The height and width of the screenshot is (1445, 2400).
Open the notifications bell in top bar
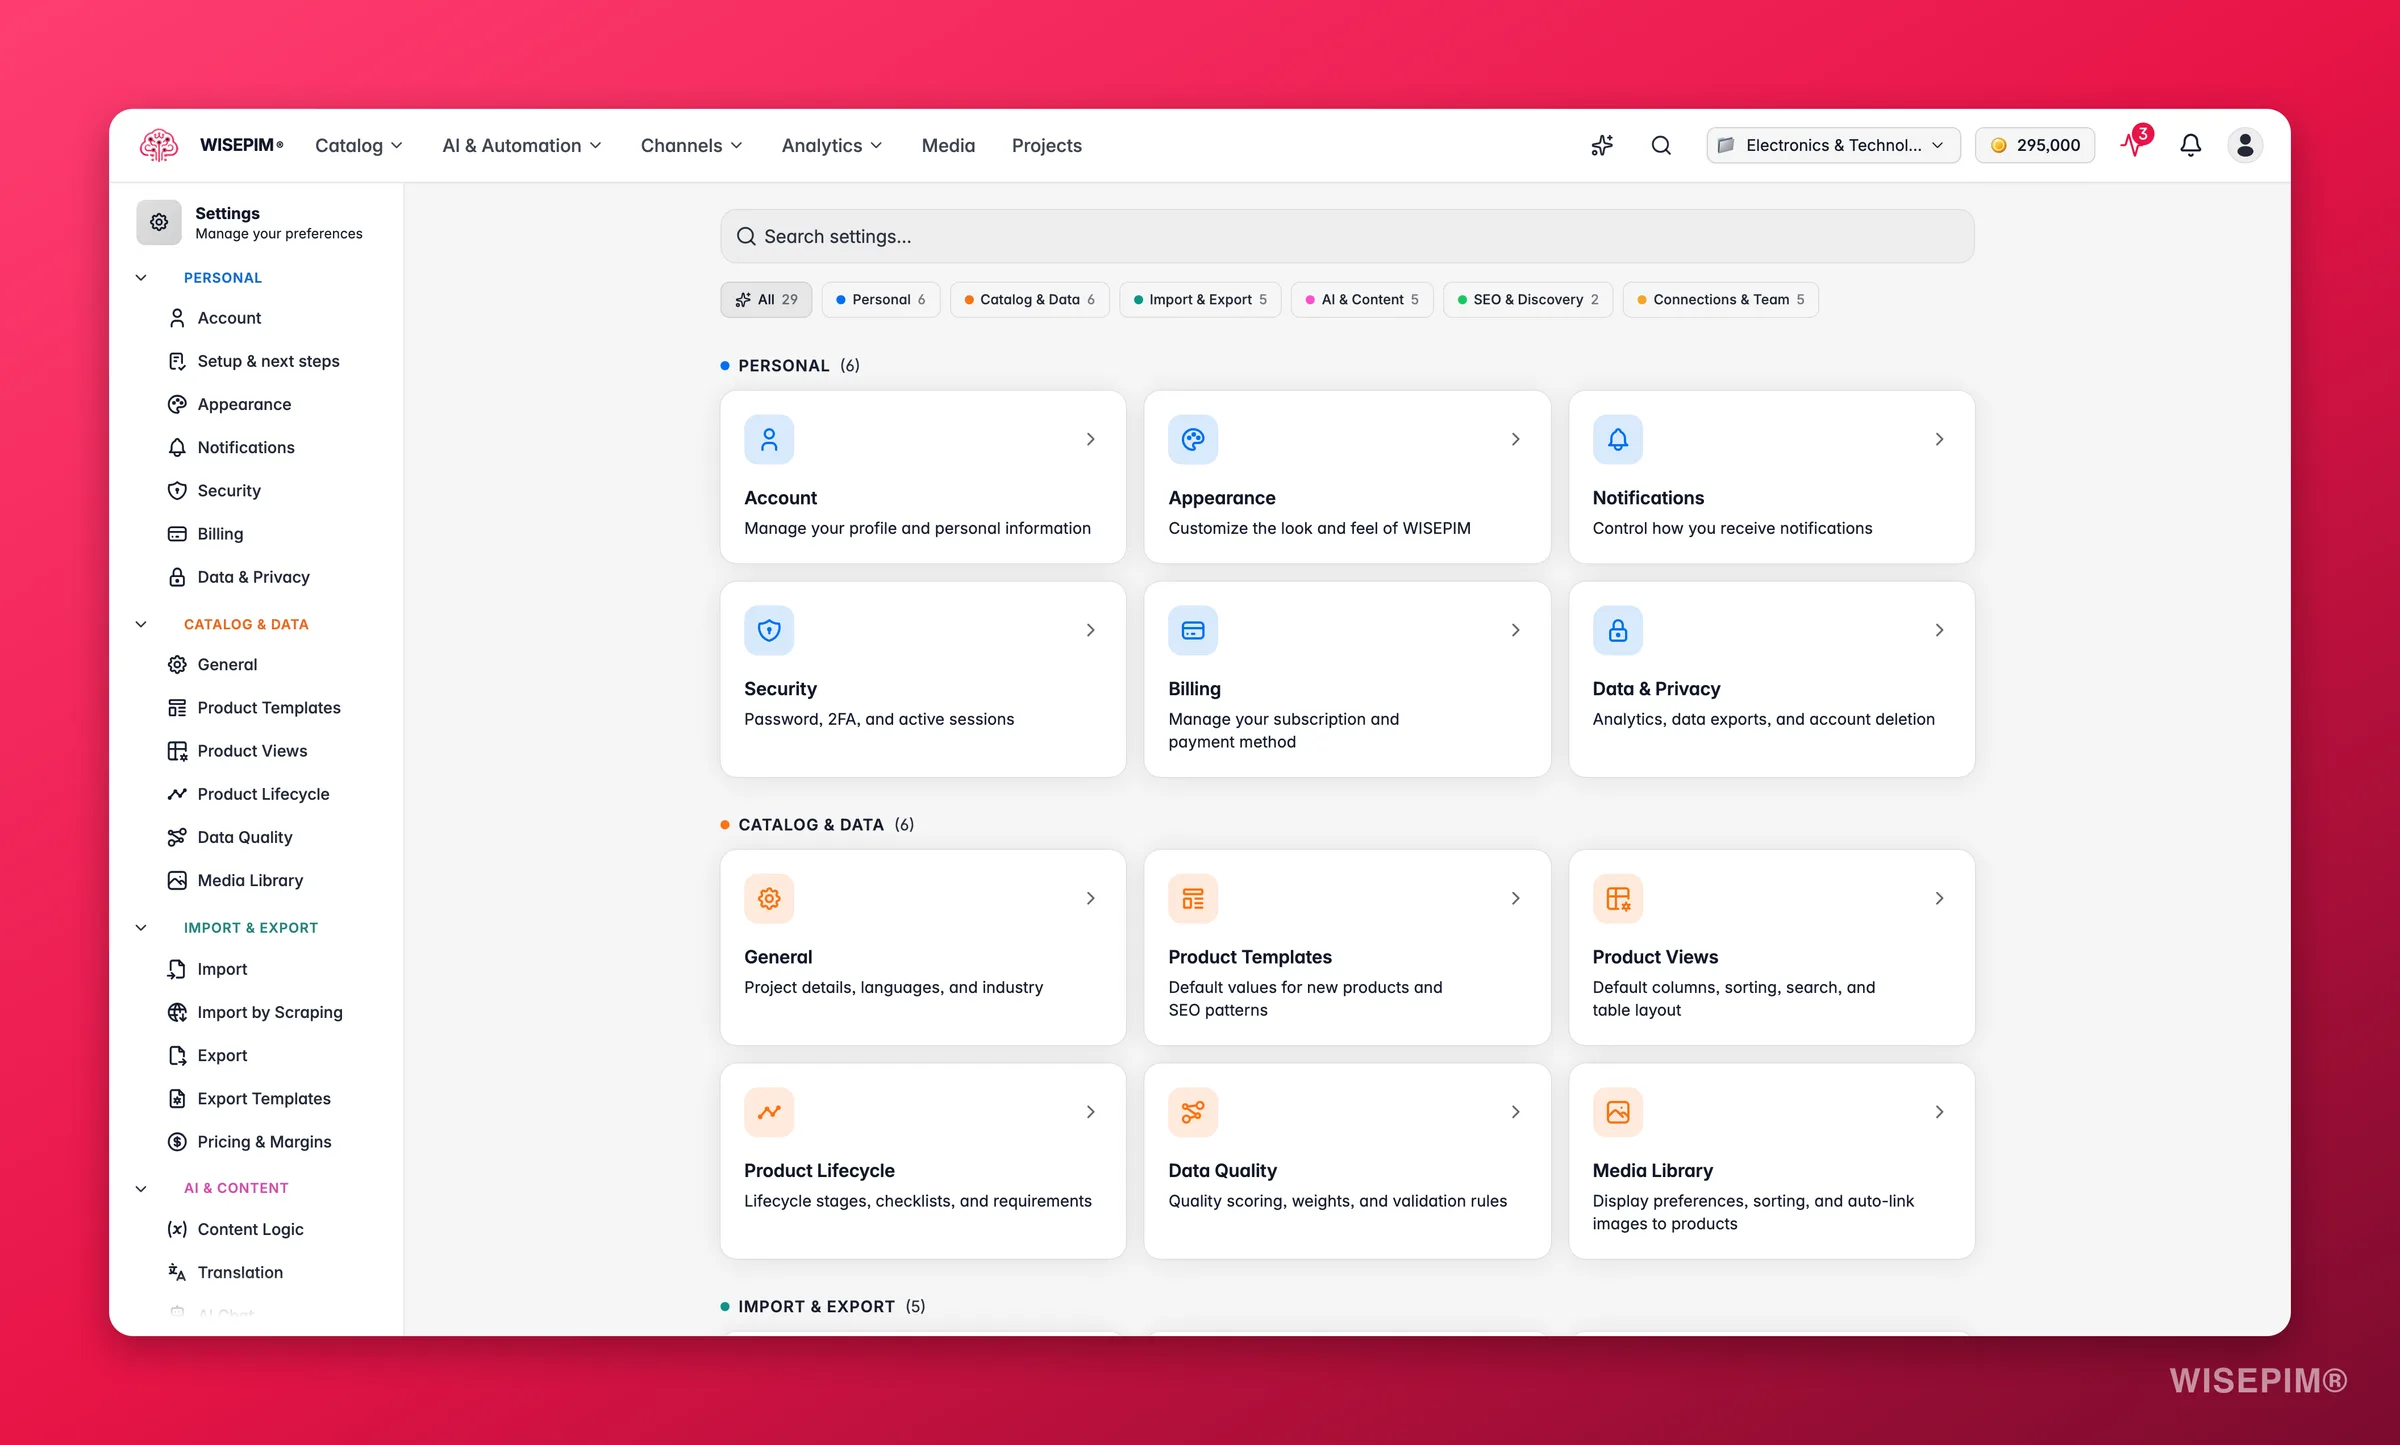(x=2190, y=145)
